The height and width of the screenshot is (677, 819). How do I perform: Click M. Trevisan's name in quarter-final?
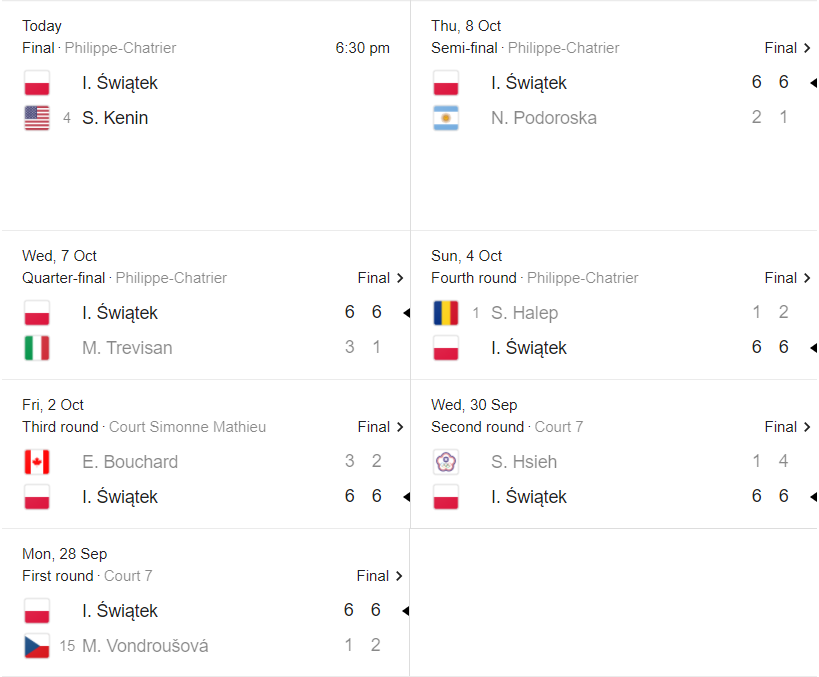[x=127, y=348]
